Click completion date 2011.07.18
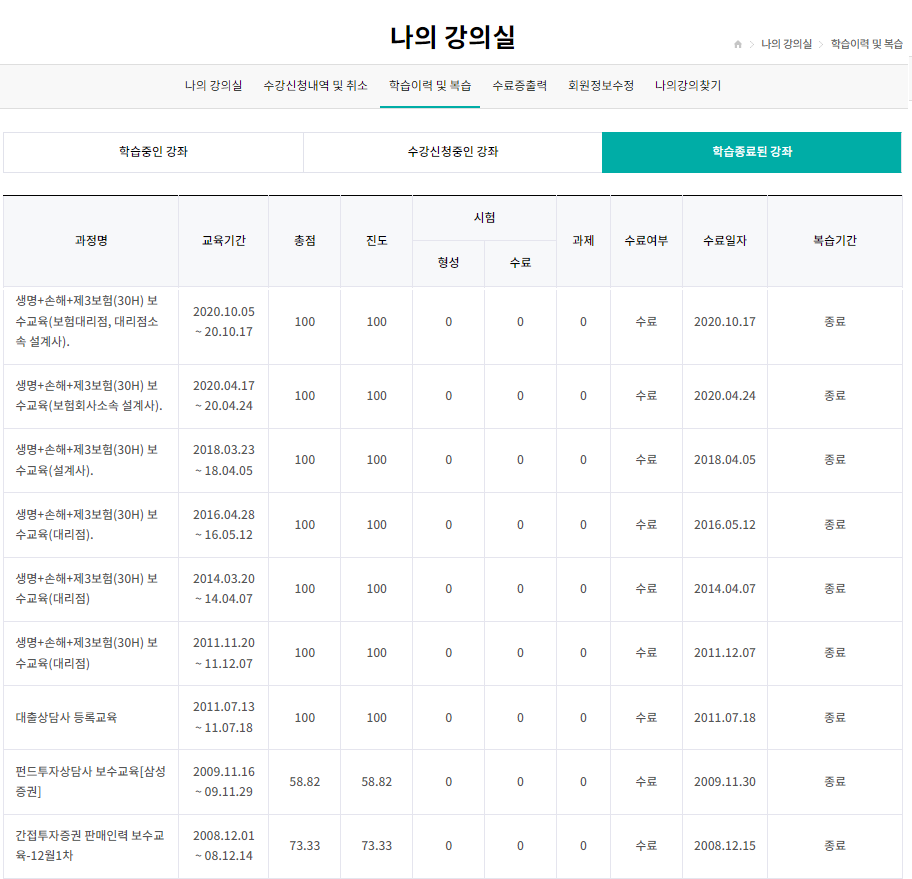Screen dimensions: 912x879 click(725, 718)
